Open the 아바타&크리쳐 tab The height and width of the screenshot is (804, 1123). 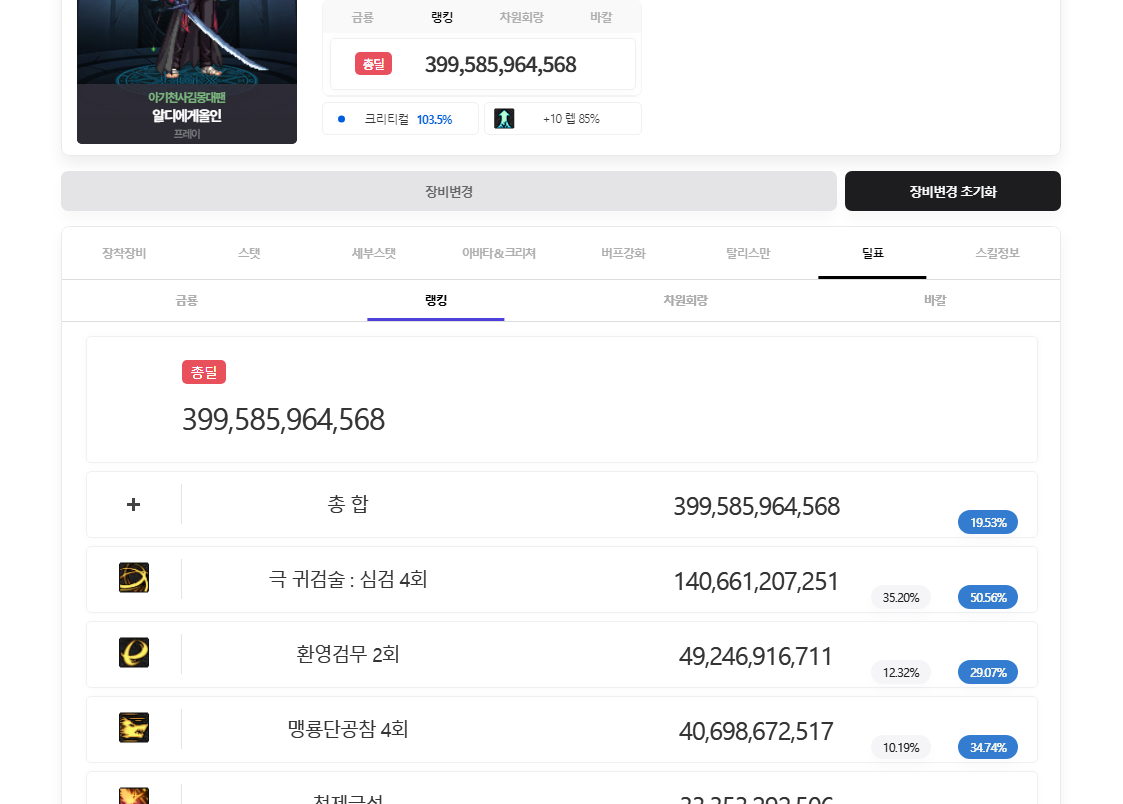[x=499, y=253]
